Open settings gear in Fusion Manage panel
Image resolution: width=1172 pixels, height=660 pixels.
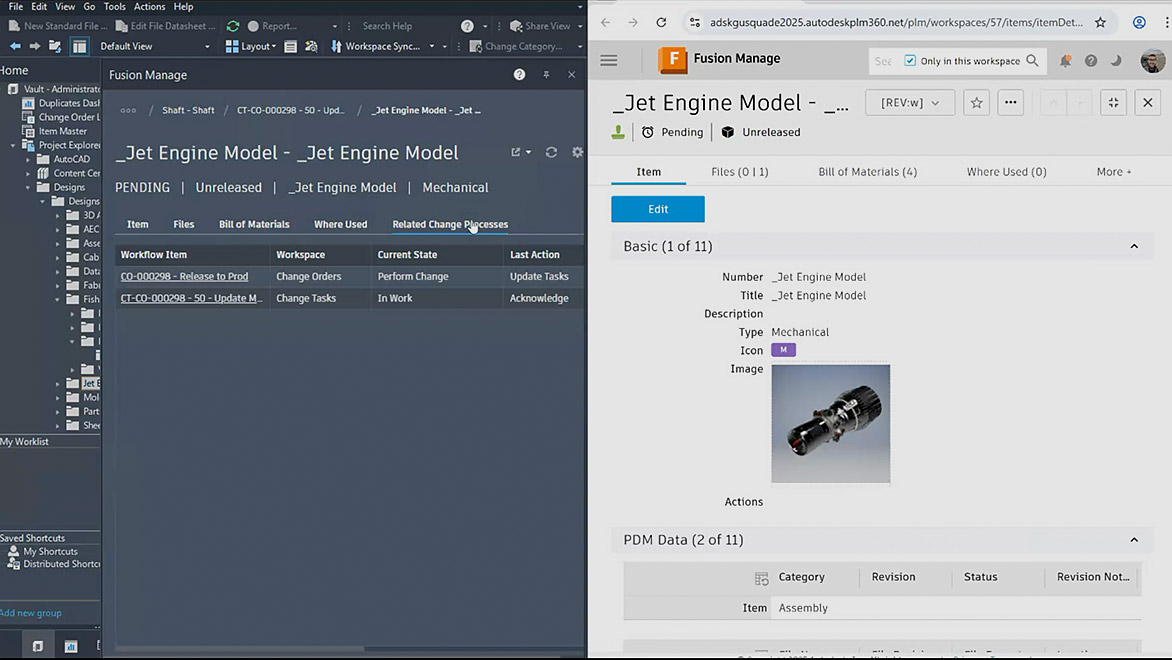coord(577,152)
